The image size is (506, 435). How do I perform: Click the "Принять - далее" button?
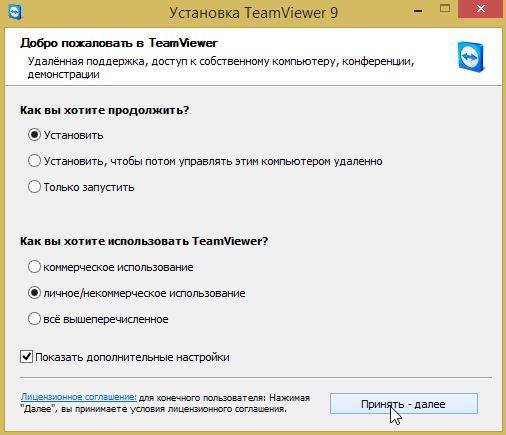(404, 404)
